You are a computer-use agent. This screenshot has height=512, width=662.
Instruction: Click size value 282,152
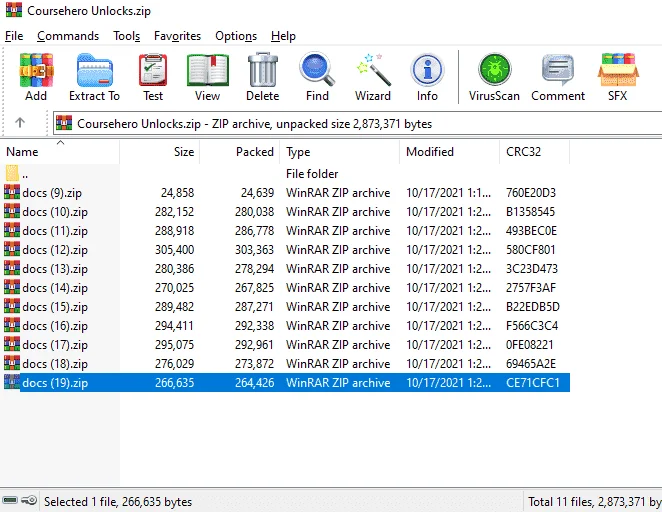pos(174,212)
